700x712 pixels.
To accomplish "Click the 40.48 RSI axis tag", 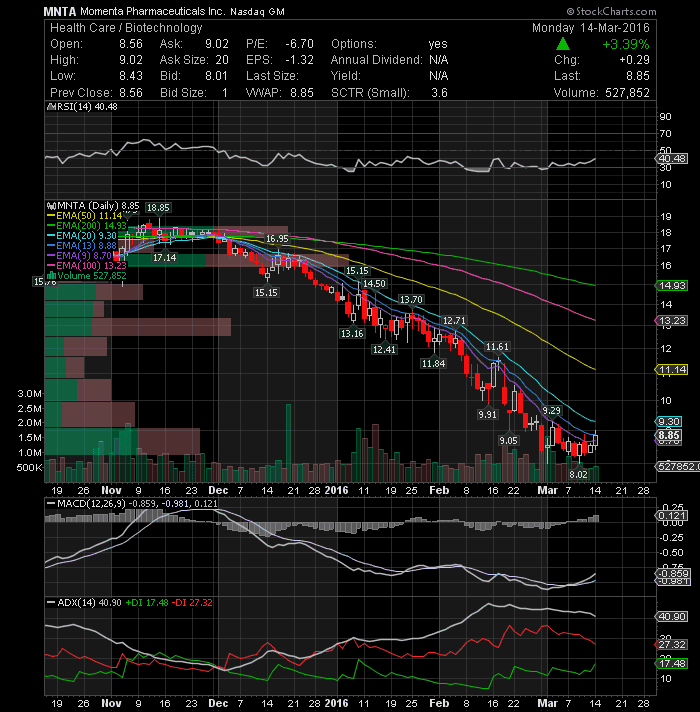I will (671, 158).
